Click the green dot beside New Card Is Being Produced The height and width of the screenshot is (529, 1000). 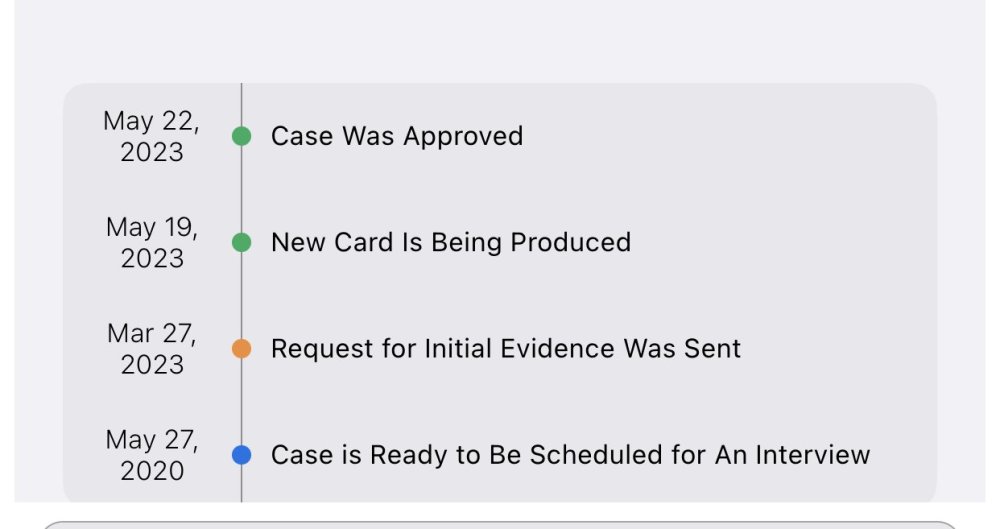241,242
